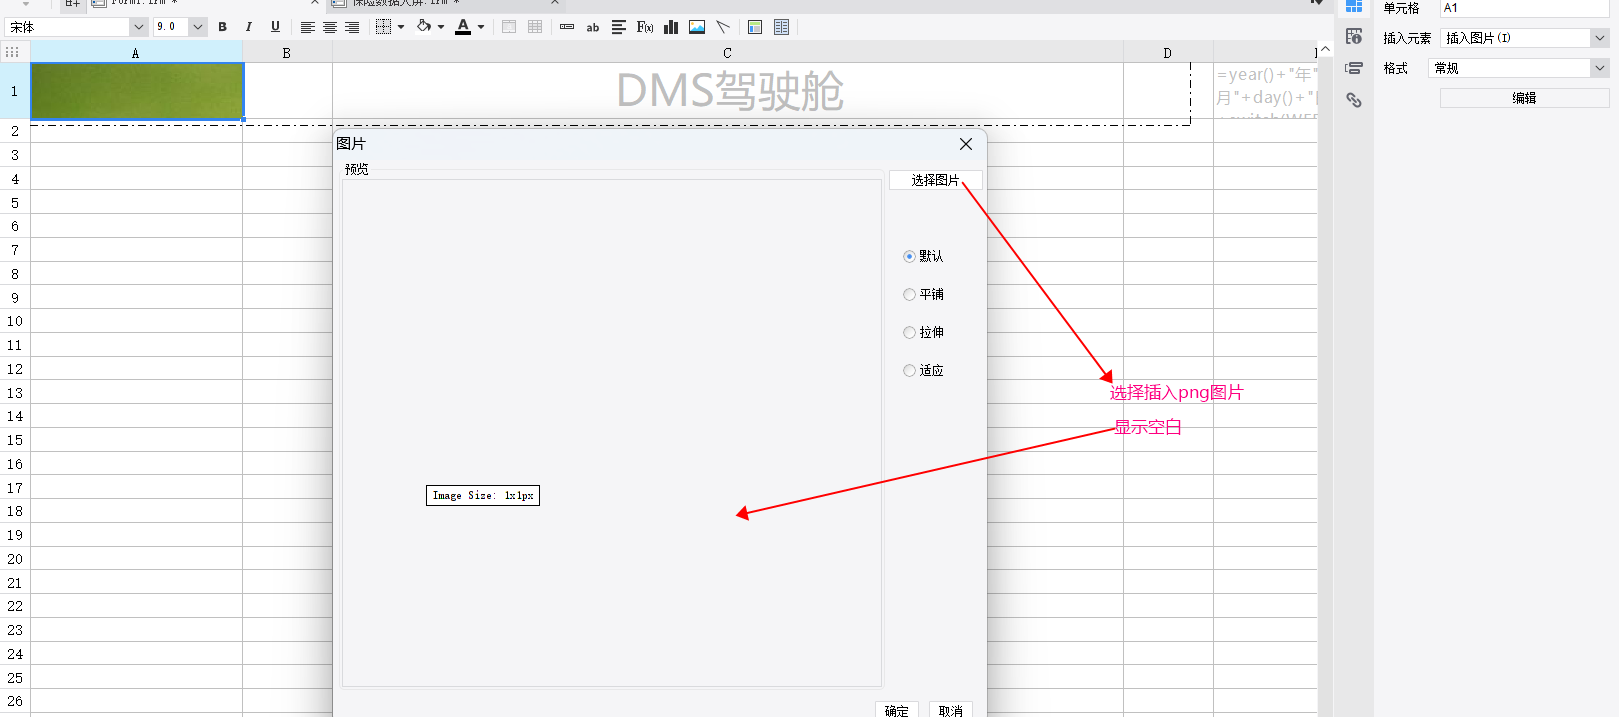Open the cell attributes panel icon

1354,36
